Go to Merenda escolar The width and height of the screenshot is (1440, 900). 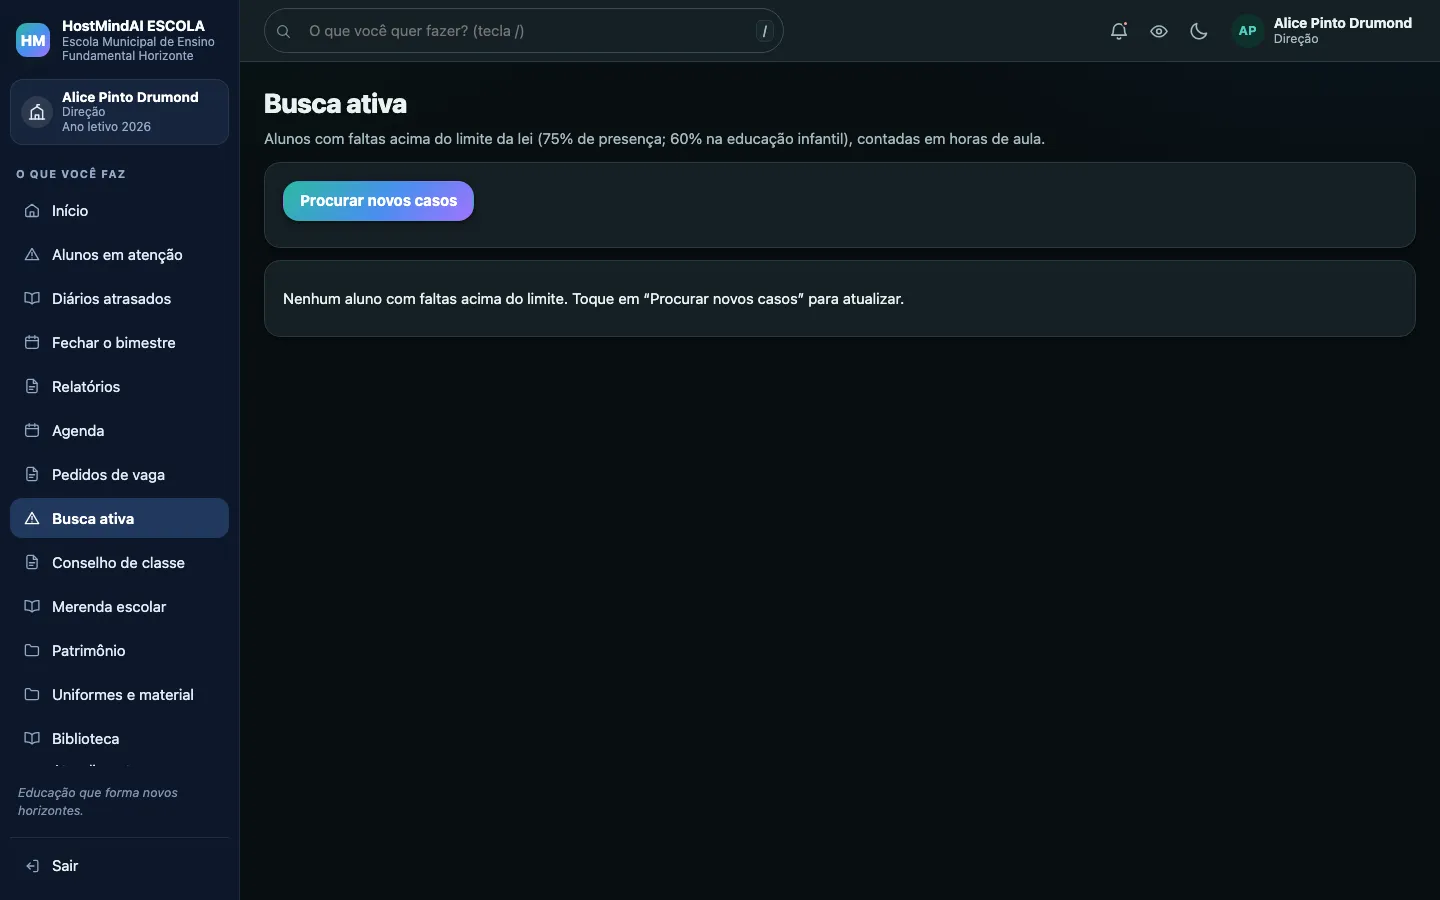(x=119, y=607)
